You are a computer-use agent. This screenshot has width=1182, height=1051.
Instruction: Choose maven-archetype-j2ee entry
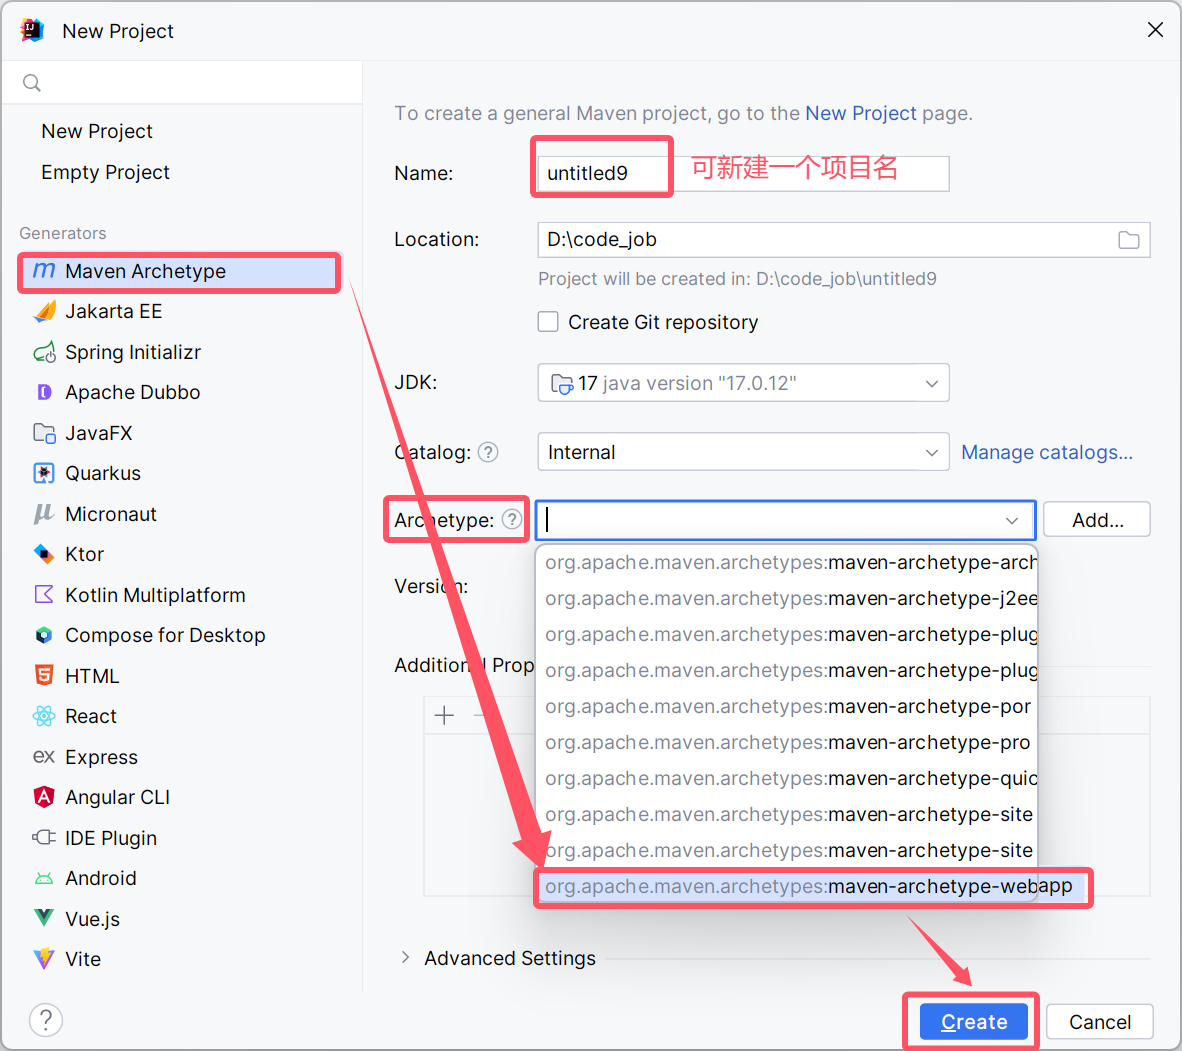[x=786, y=599]
